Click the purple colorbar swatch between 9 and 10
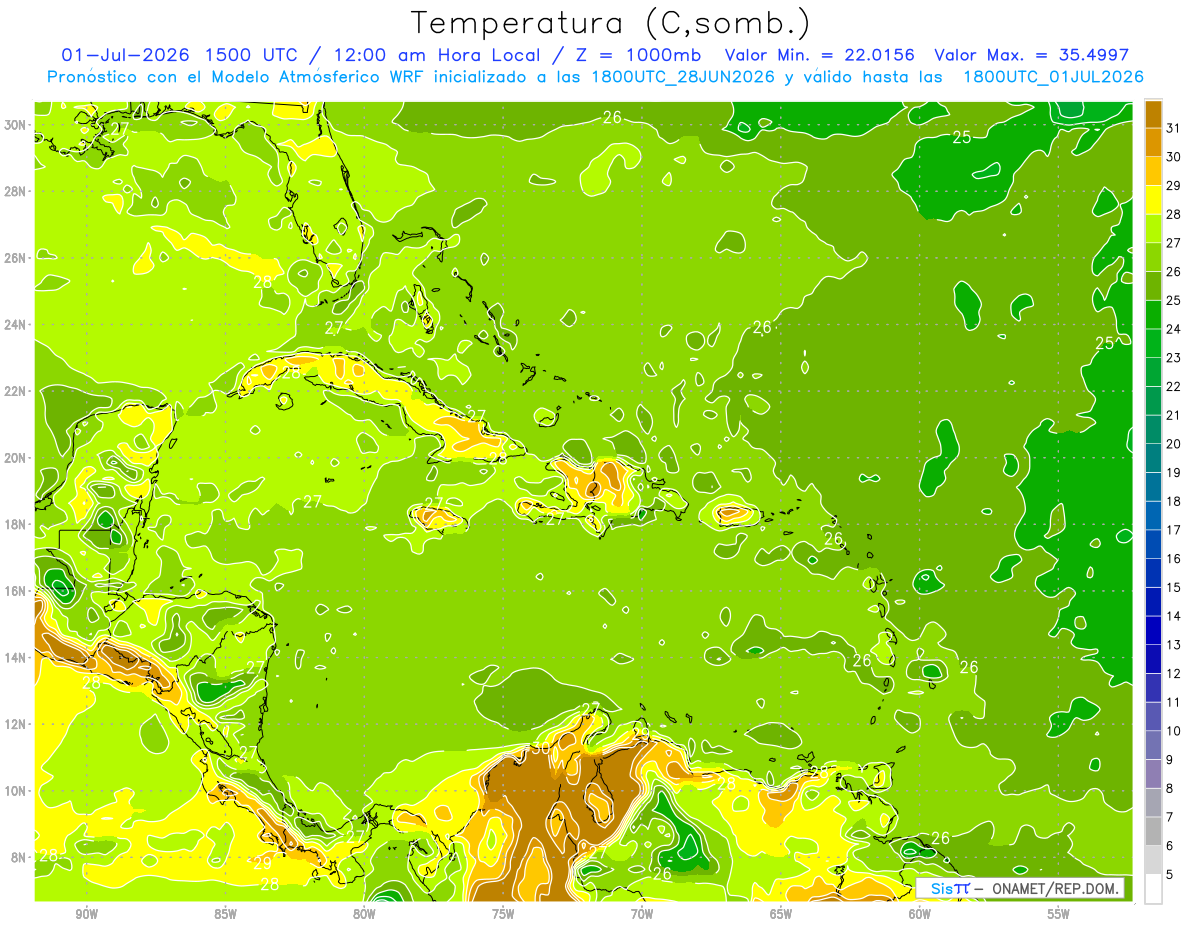1200x927 pixels. 1153,745
